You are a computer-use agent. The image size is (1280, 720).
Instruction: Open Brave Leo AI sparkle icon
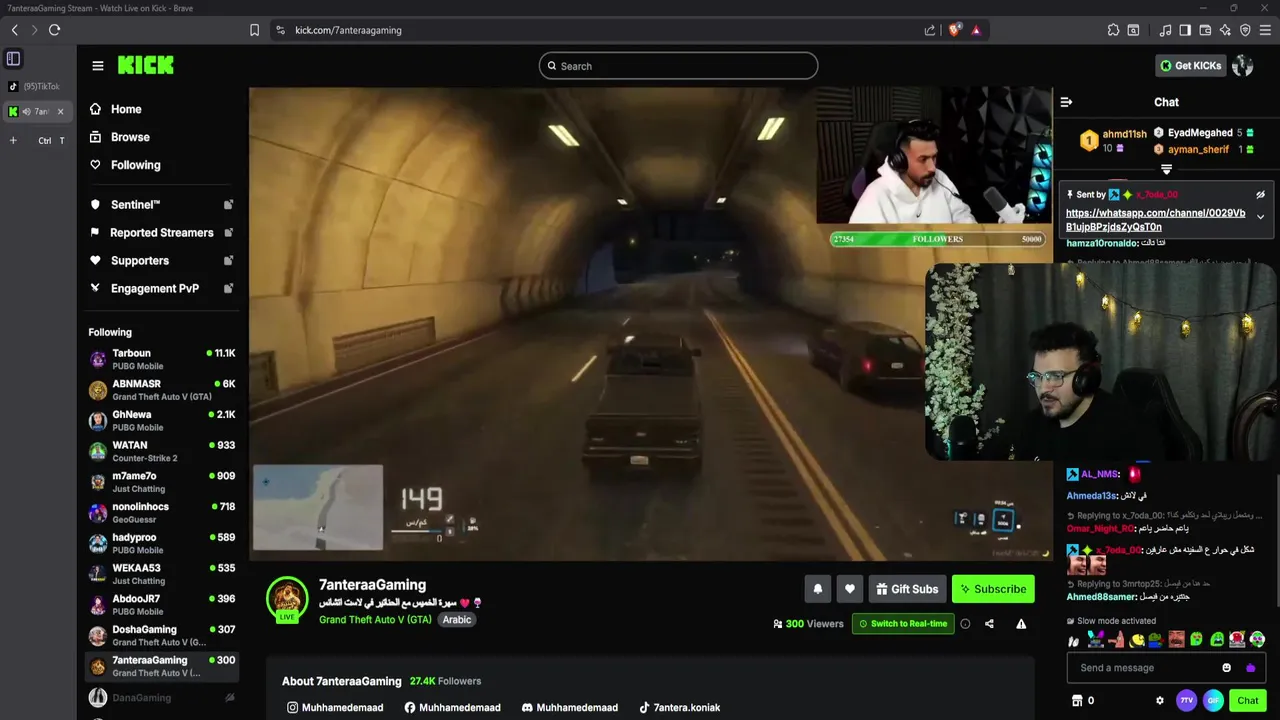(1225, 30)
